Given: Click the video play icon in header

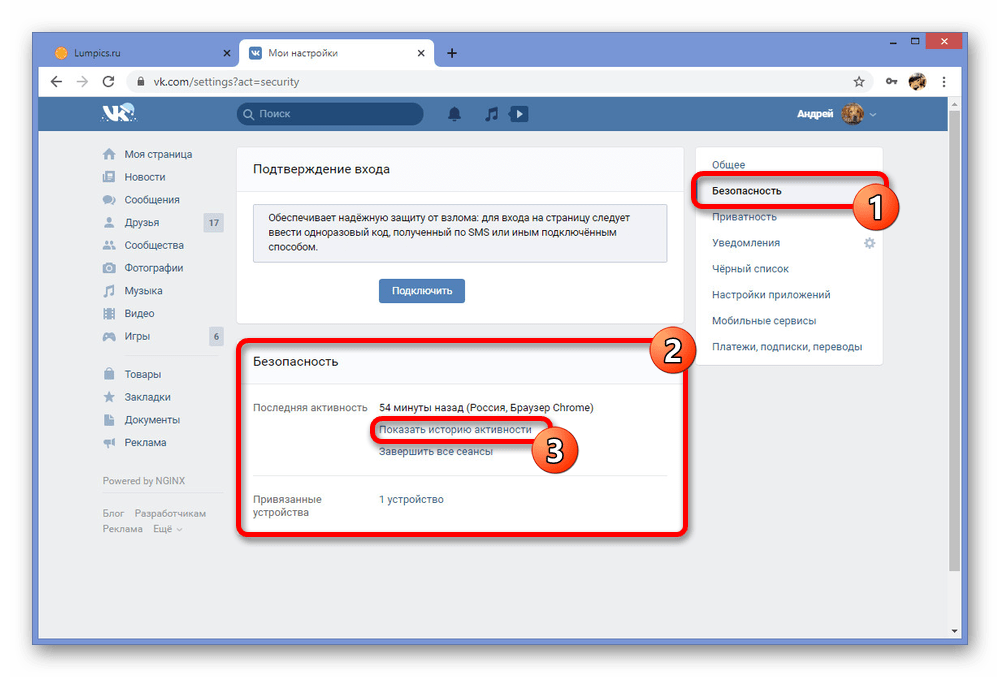Looking at the screenshot, I should coord(518,114).
